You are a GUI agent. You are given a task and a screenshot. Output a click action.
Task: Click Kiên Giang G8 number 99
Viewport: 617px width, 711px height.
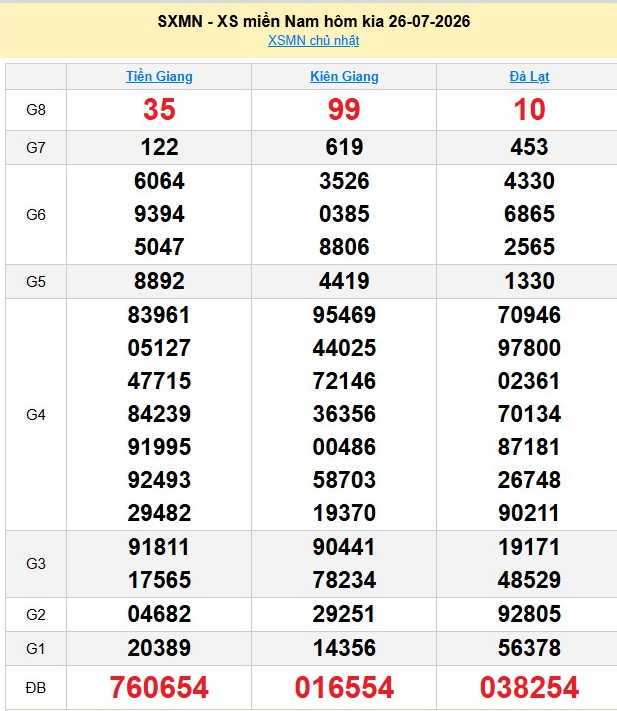click(344, 109)
